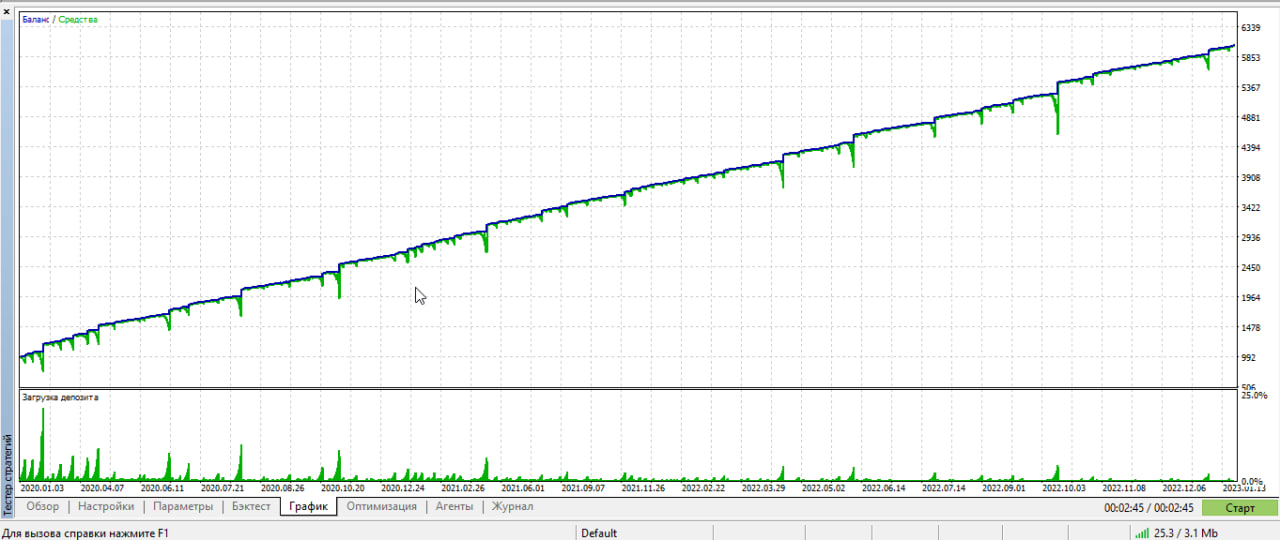This screenshot has width=1280, height=540.
Task: Click the 4881 value on the balance axis
Action: pyautogui.click(x=1252, y=118)
